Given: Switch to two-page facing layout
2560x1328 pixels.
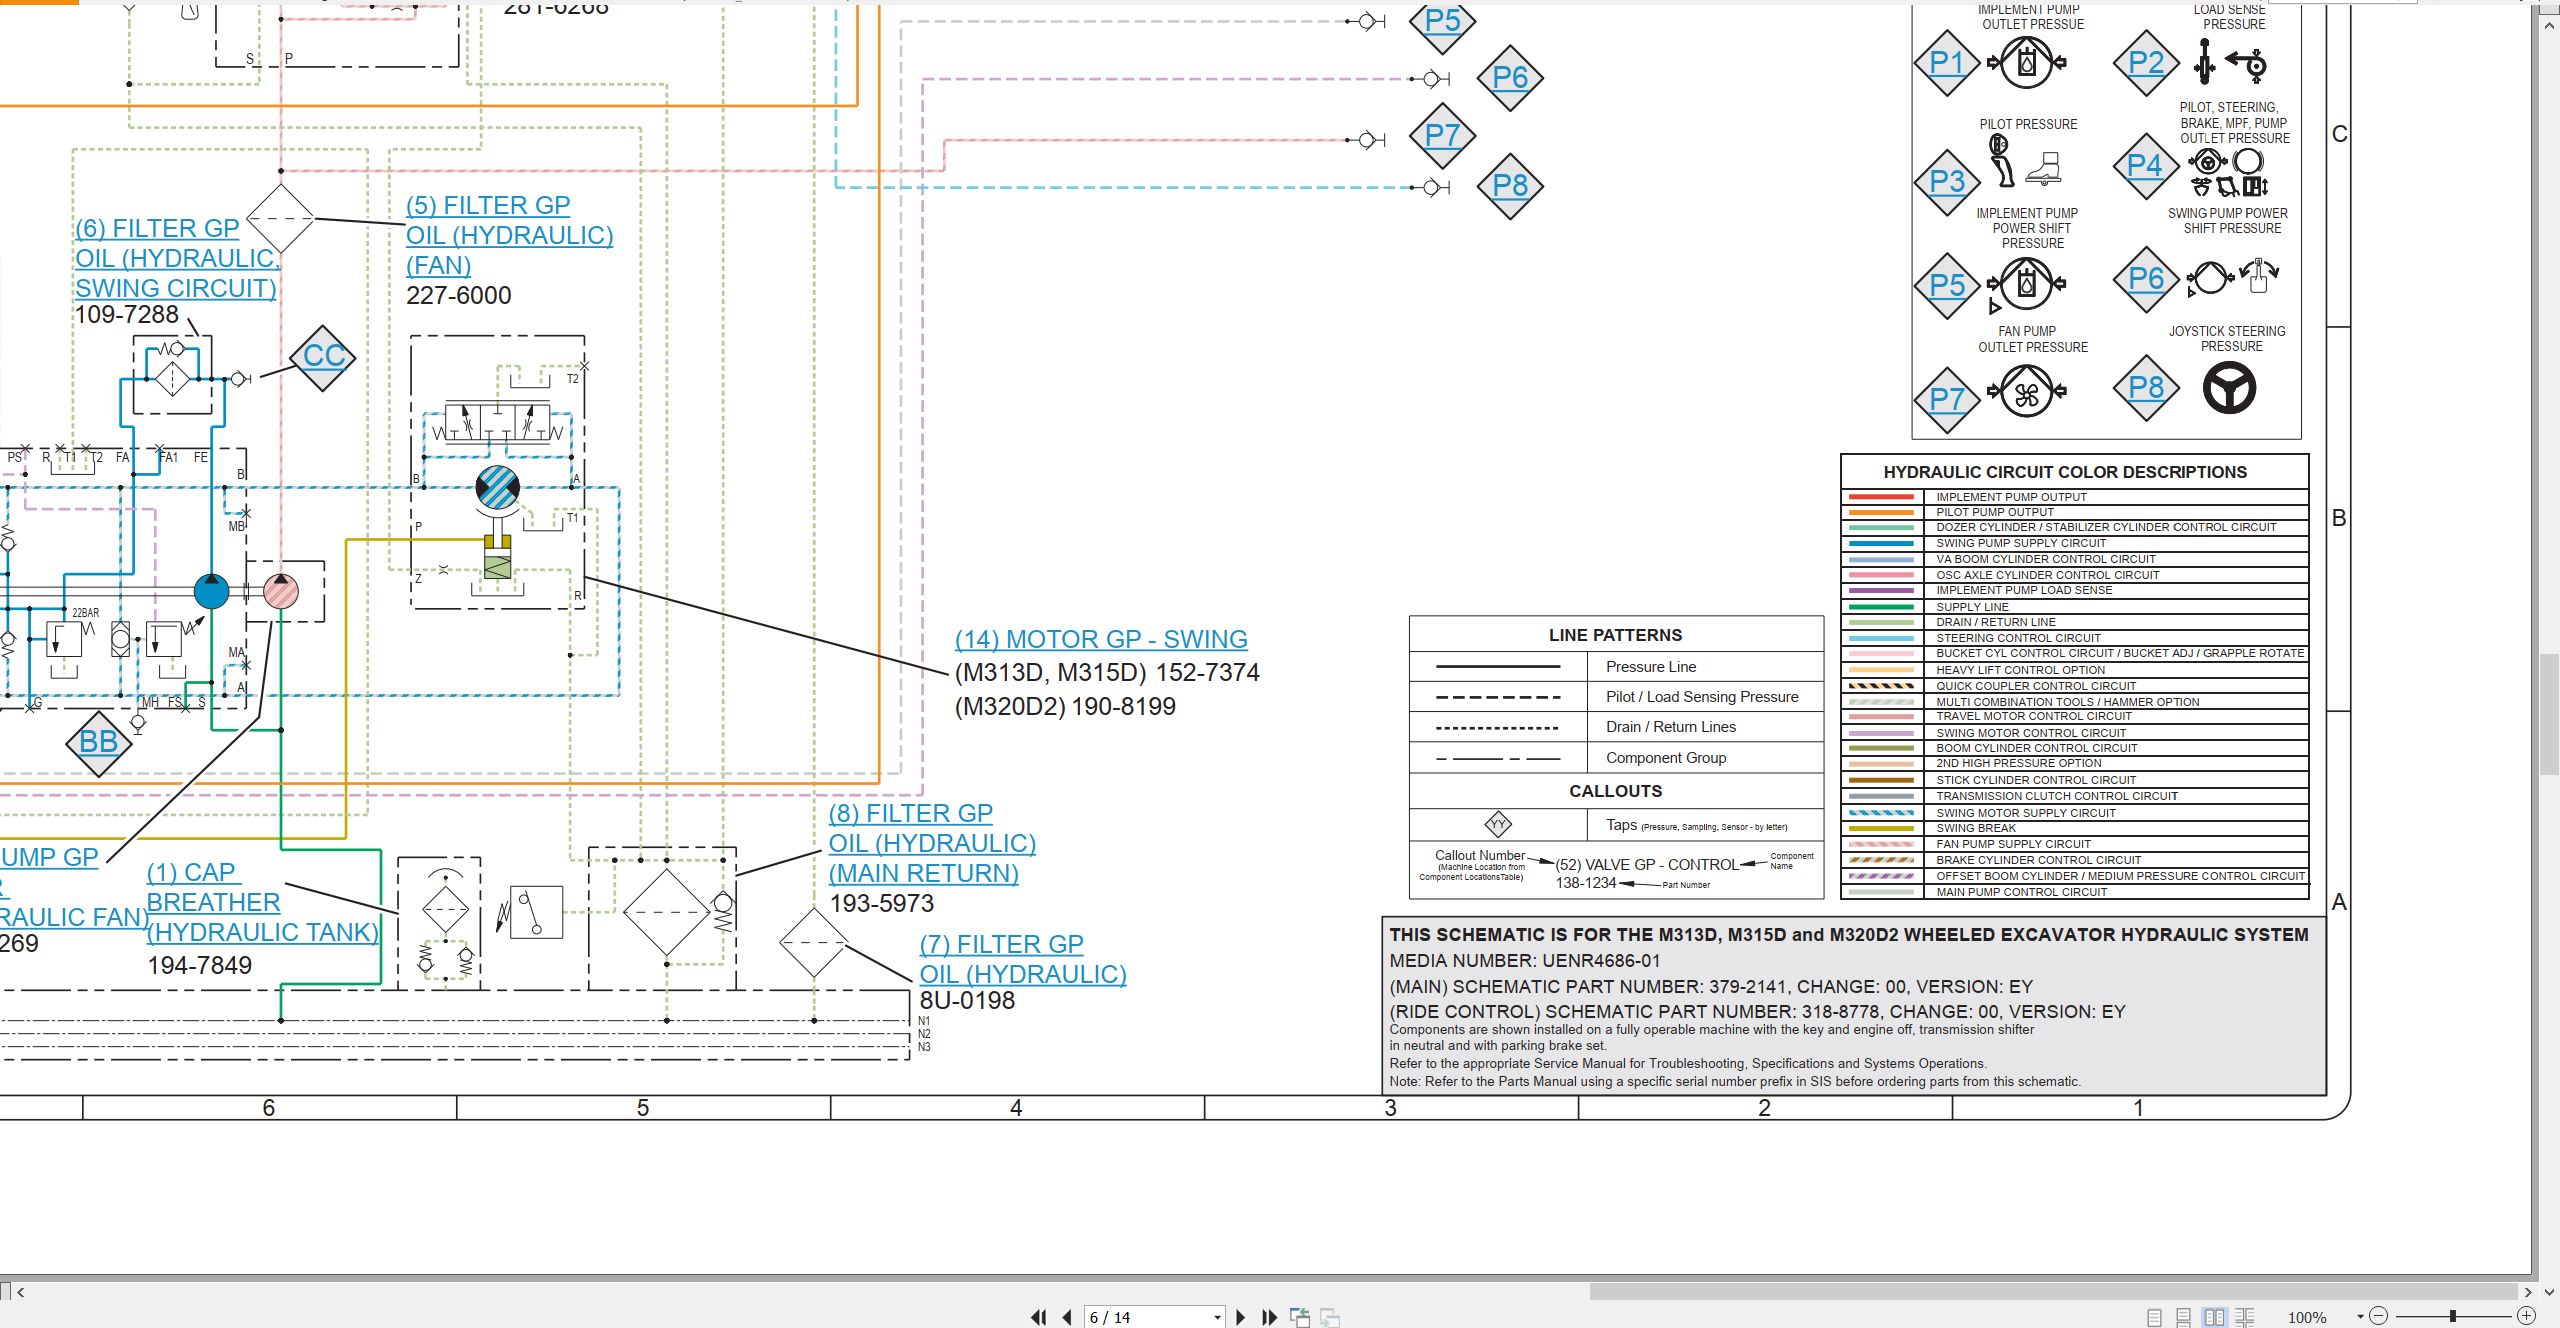Looking at the screenshot, I should (x=2214, y=1317).
